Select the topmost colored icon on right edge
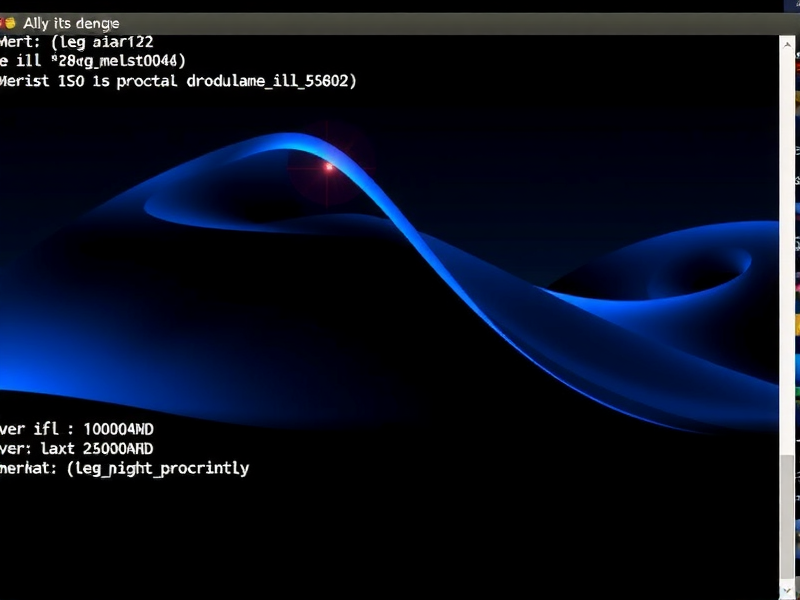 (x=797, y=55)
